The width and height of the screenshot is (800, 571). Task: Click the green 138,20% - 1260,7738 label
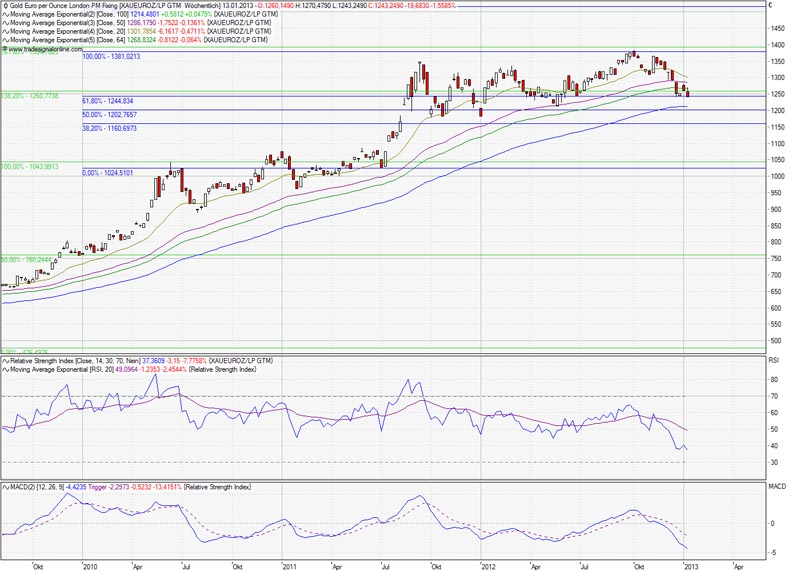point(30,96)
